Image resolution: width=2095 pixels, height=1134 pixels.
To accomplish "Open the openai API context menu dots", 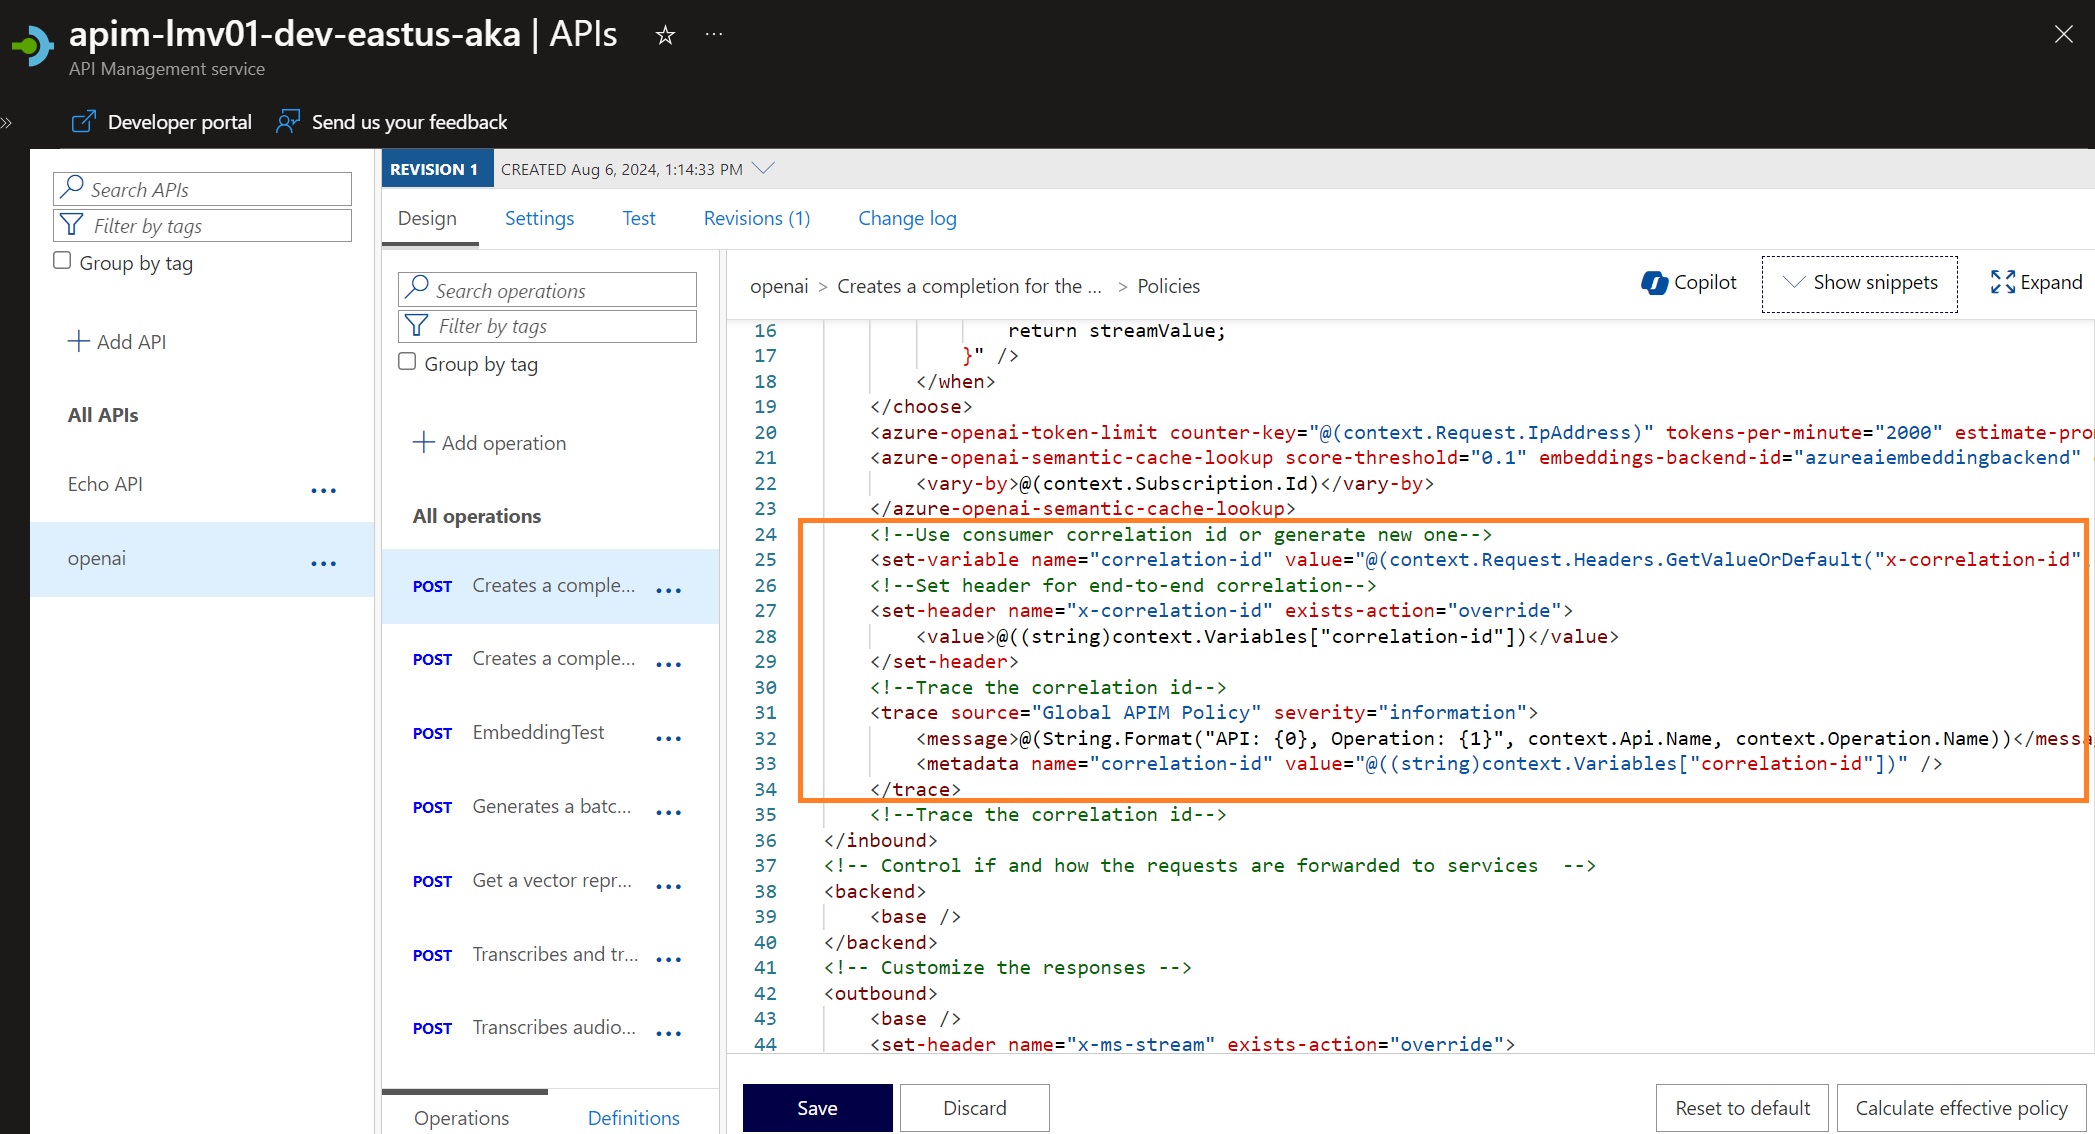I will pyautogui.click(x=323, y=564).
